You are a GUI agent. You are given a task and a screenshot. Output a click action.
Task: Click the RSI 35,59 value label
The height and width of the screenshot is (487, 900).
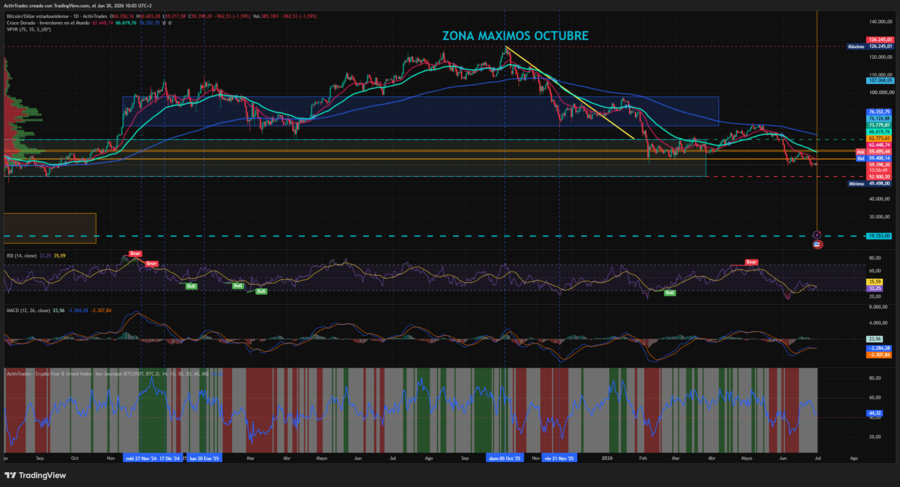(875, 282)
